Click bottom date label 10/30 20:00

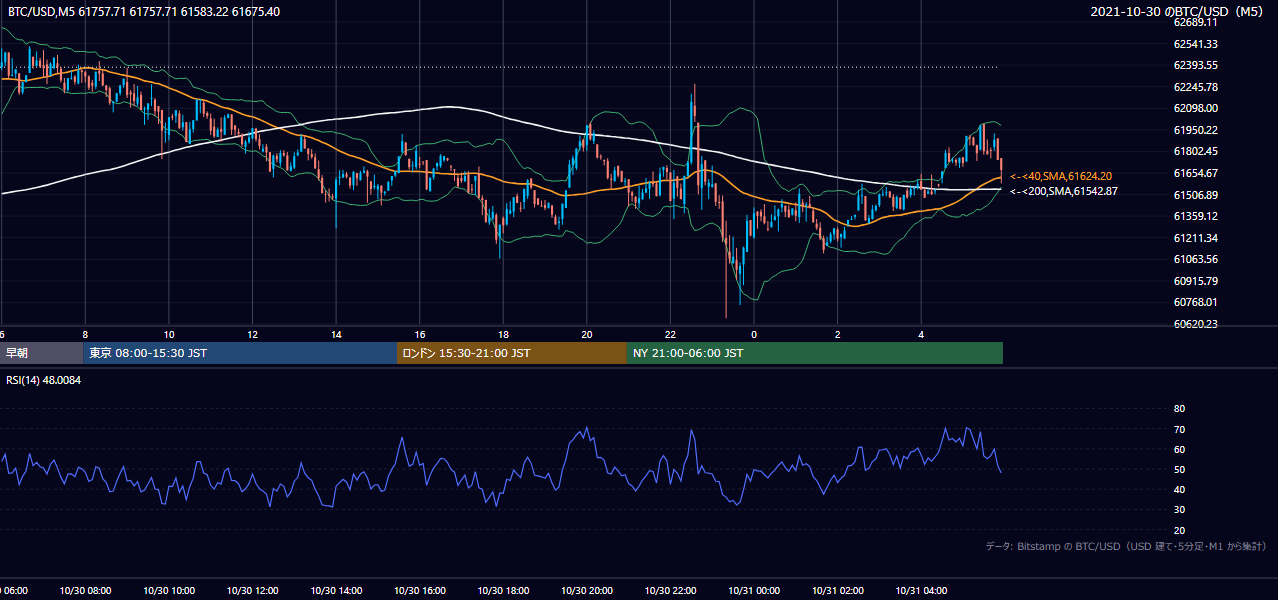tap(587, 591)
